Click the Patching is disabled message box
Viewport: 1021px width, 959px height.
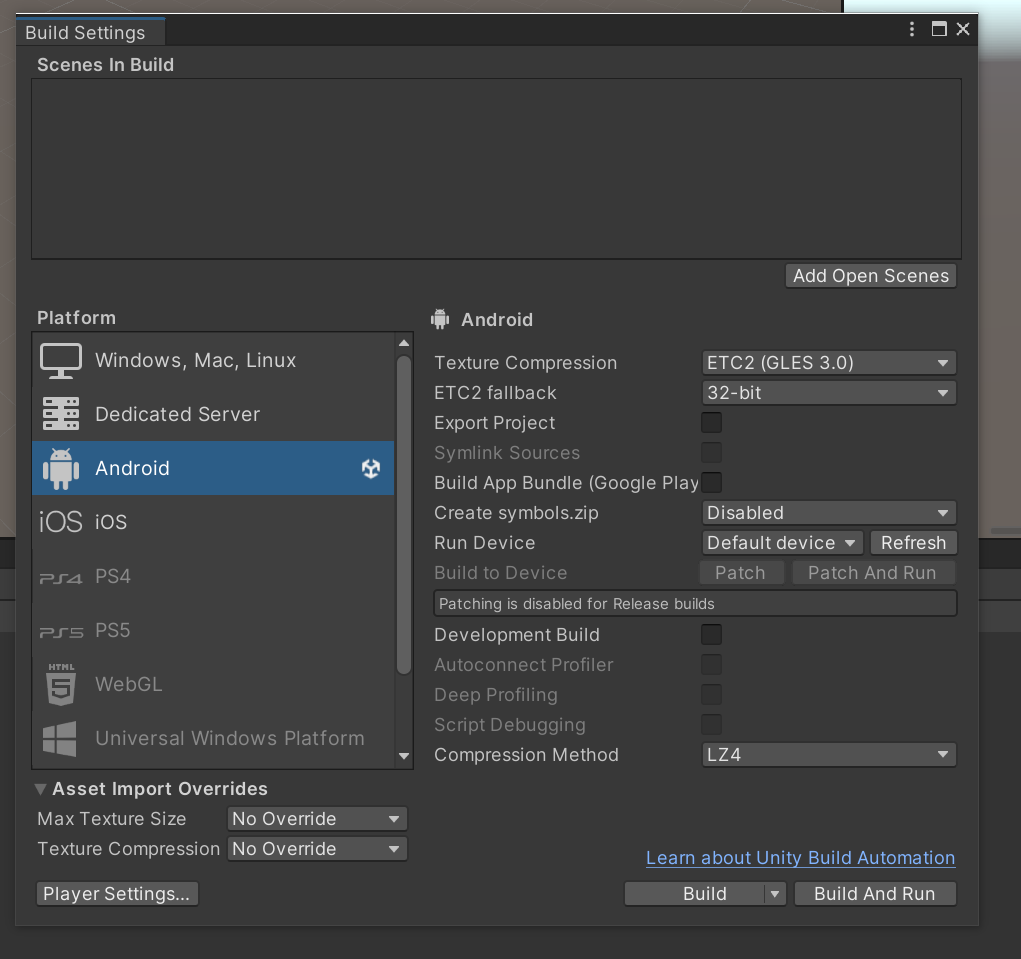(695, 604)
